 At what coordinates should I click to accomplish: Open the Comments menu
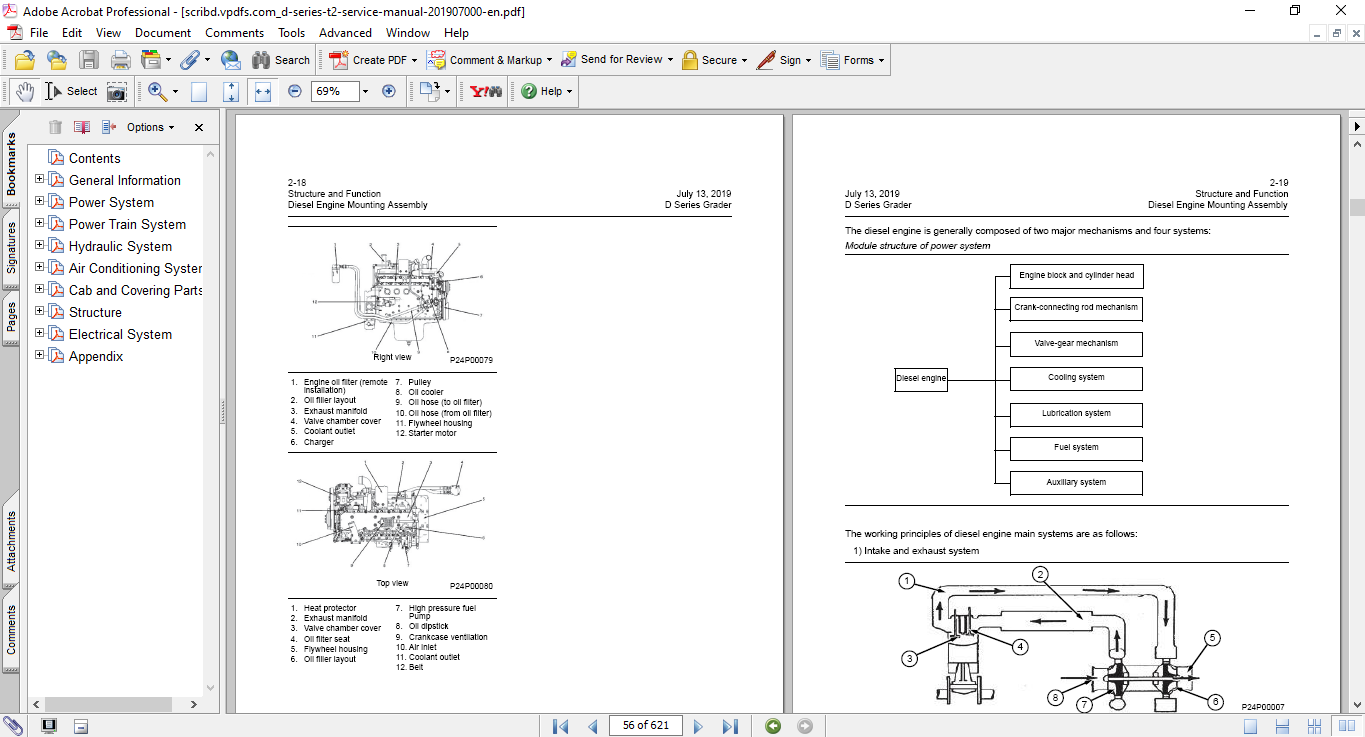pos(234,33)
